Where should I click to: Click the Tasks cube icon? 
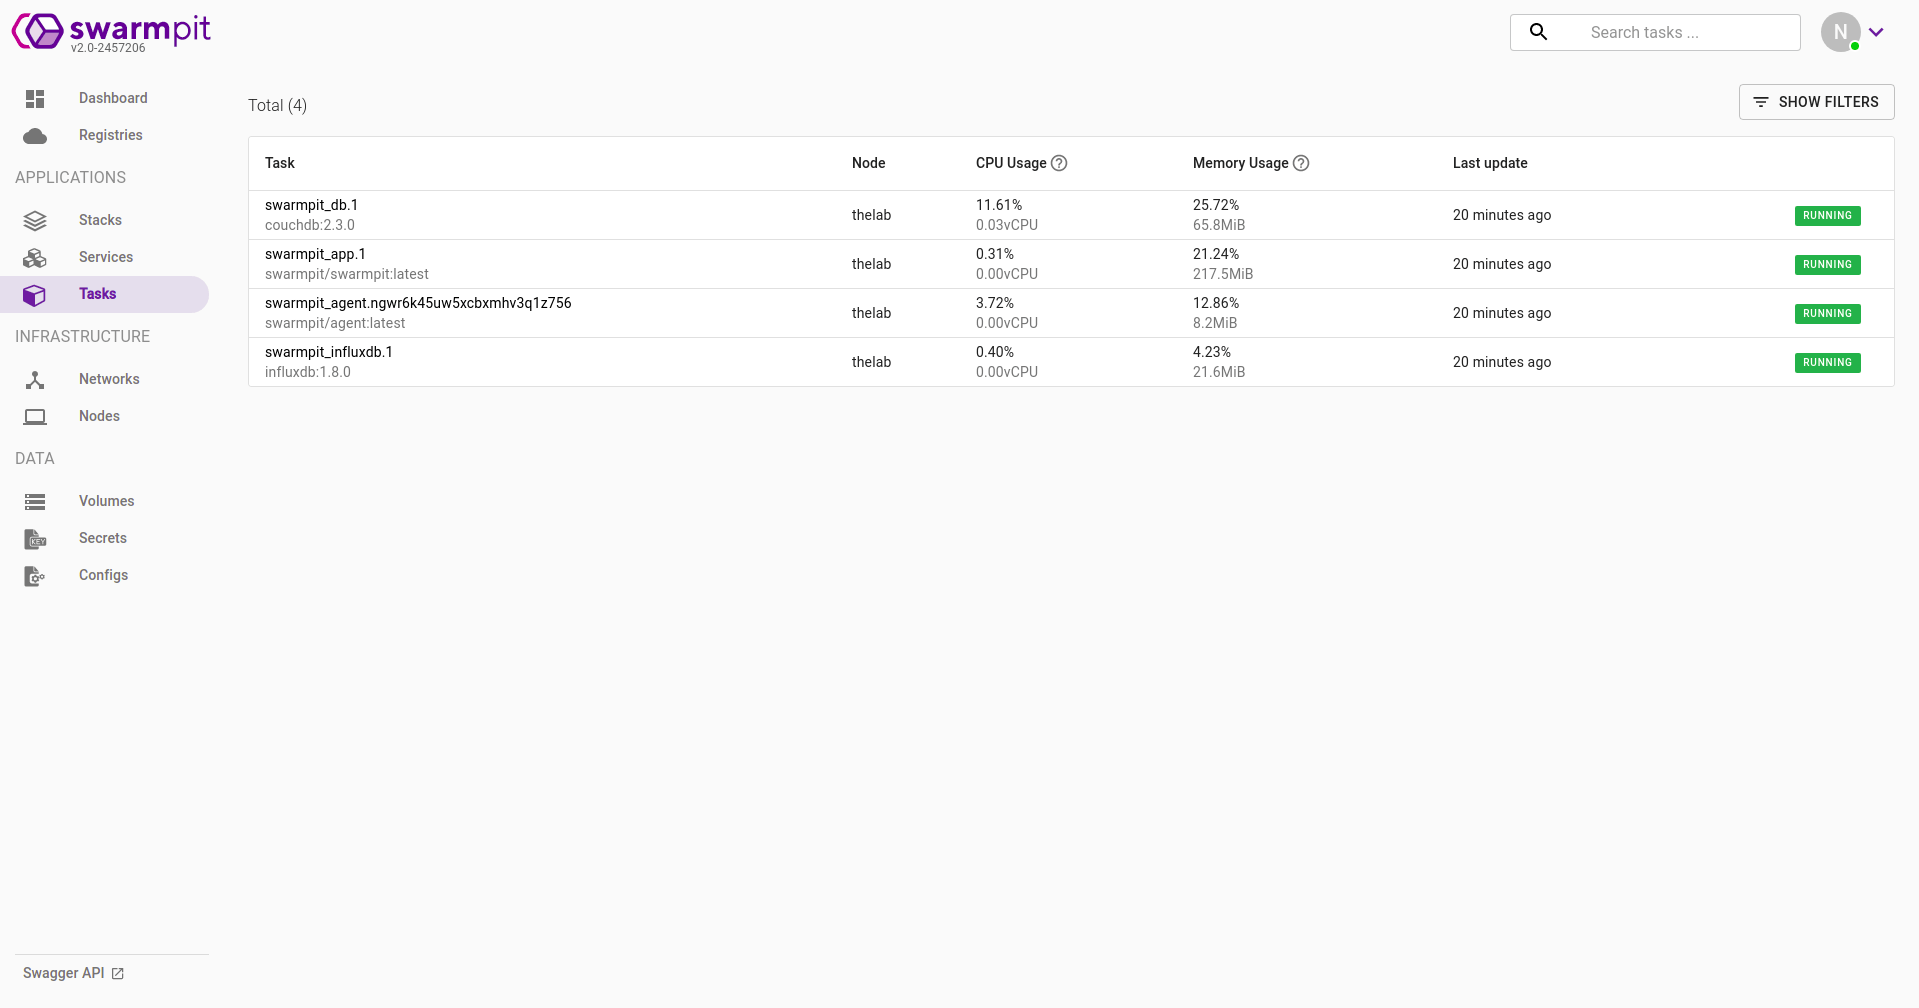35,294
